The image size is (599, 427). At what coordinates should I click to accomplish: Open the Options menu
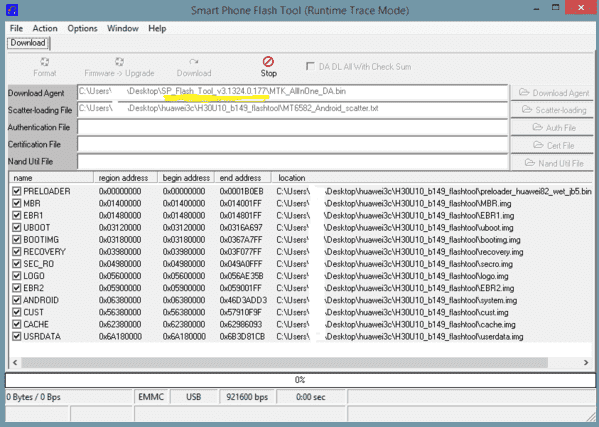point(82,29)
